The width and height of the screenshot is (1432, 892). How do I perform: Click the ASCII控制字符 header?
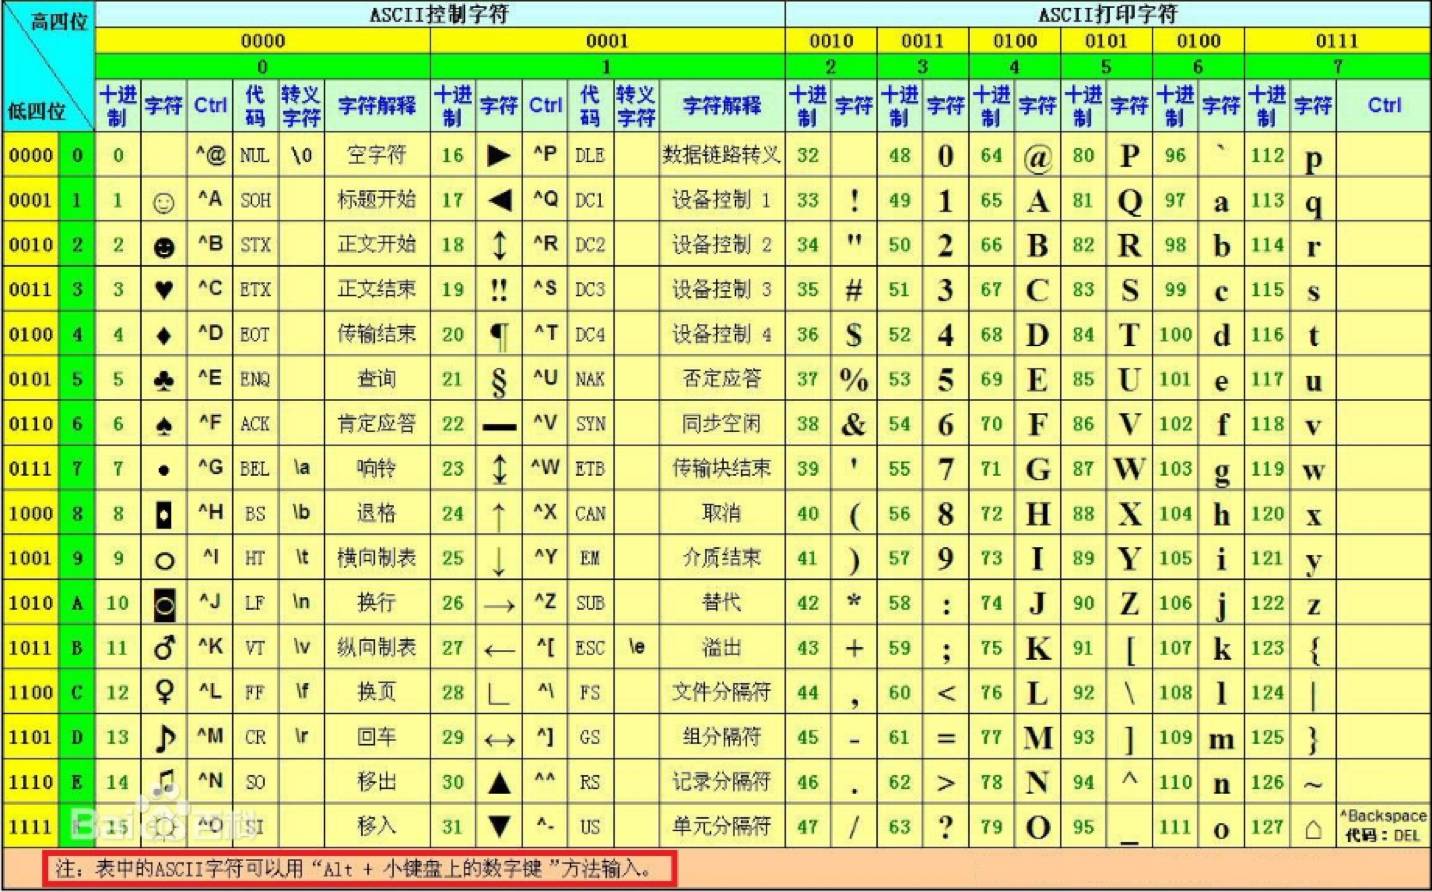[439, 14]
